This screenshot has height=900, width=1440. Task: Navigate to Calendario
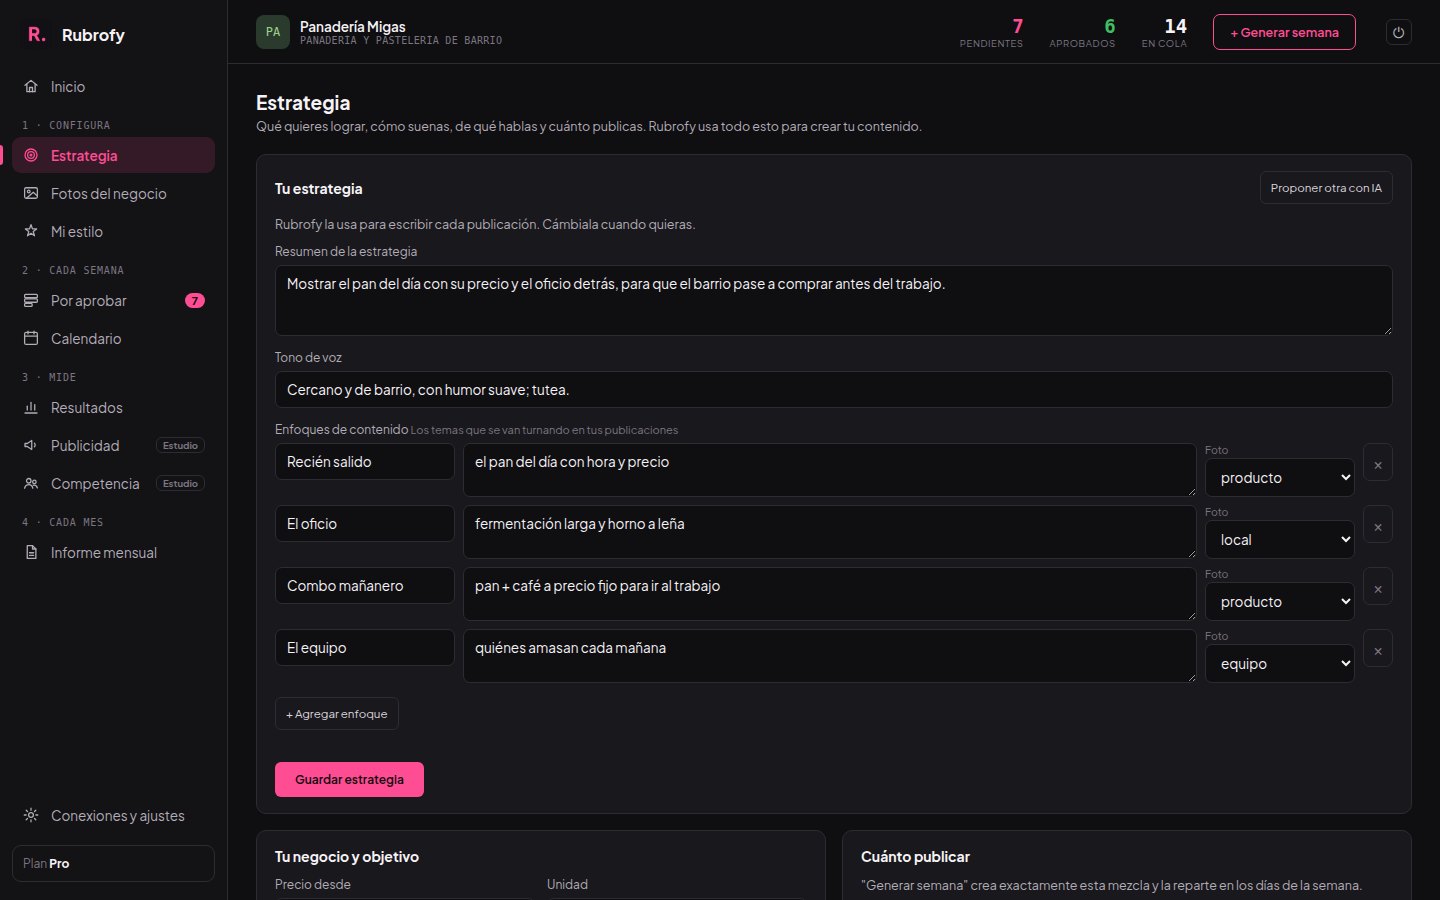point(113,339)
